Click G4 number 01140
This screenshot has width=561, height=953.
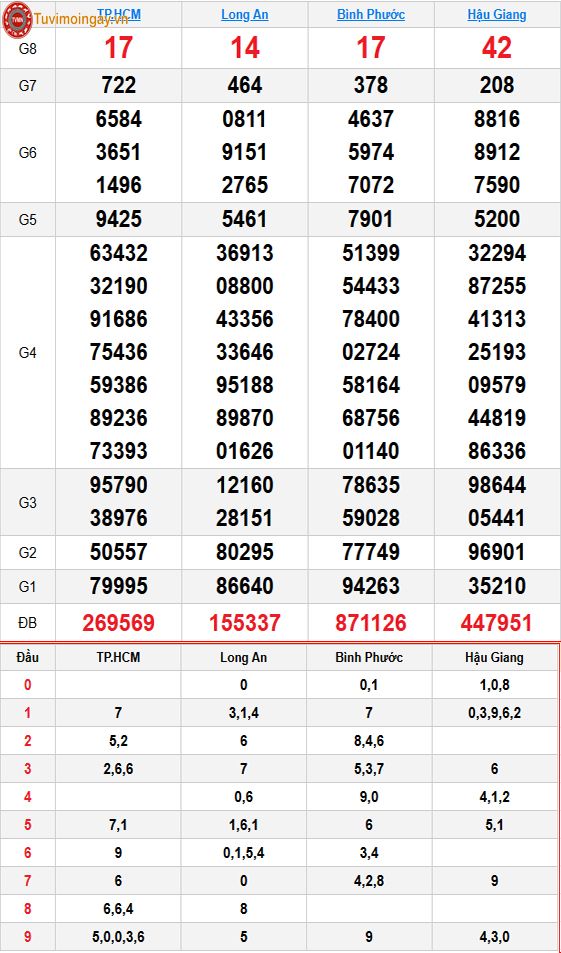tap(371, 452)
